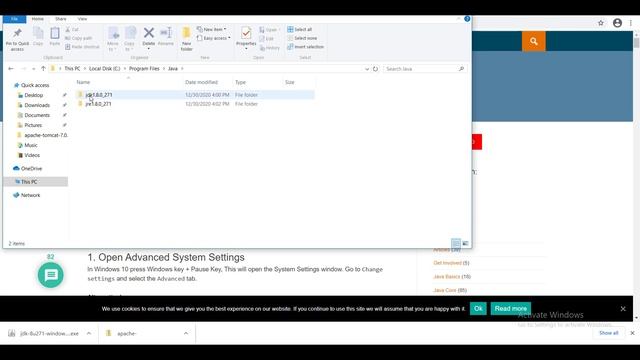Click Select all in ribbon
Viewport: 640px width, 360px height.
tap(300, 29)
